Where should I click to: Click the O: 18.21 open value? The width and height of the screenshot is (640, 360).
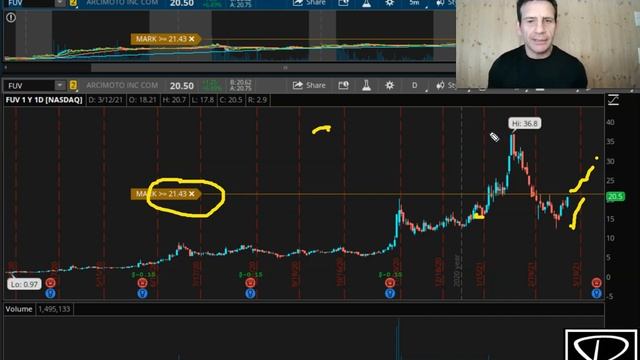click(x=142, y=100)
